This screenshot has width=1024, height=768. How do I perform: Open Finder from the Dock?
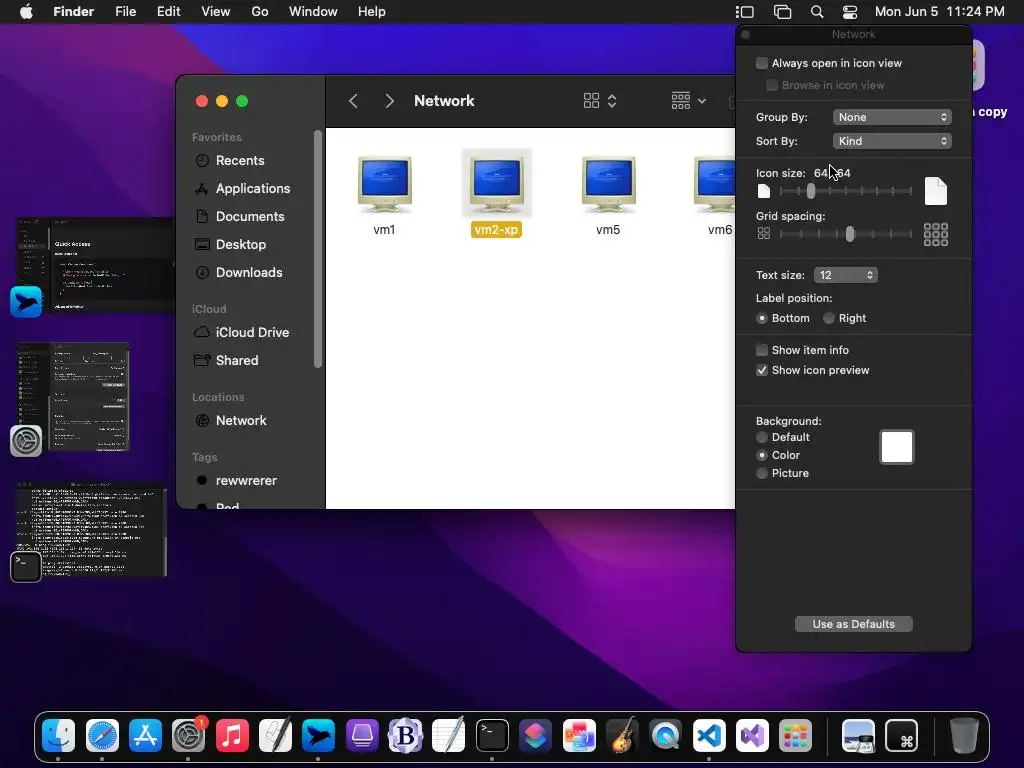(58, 735)
